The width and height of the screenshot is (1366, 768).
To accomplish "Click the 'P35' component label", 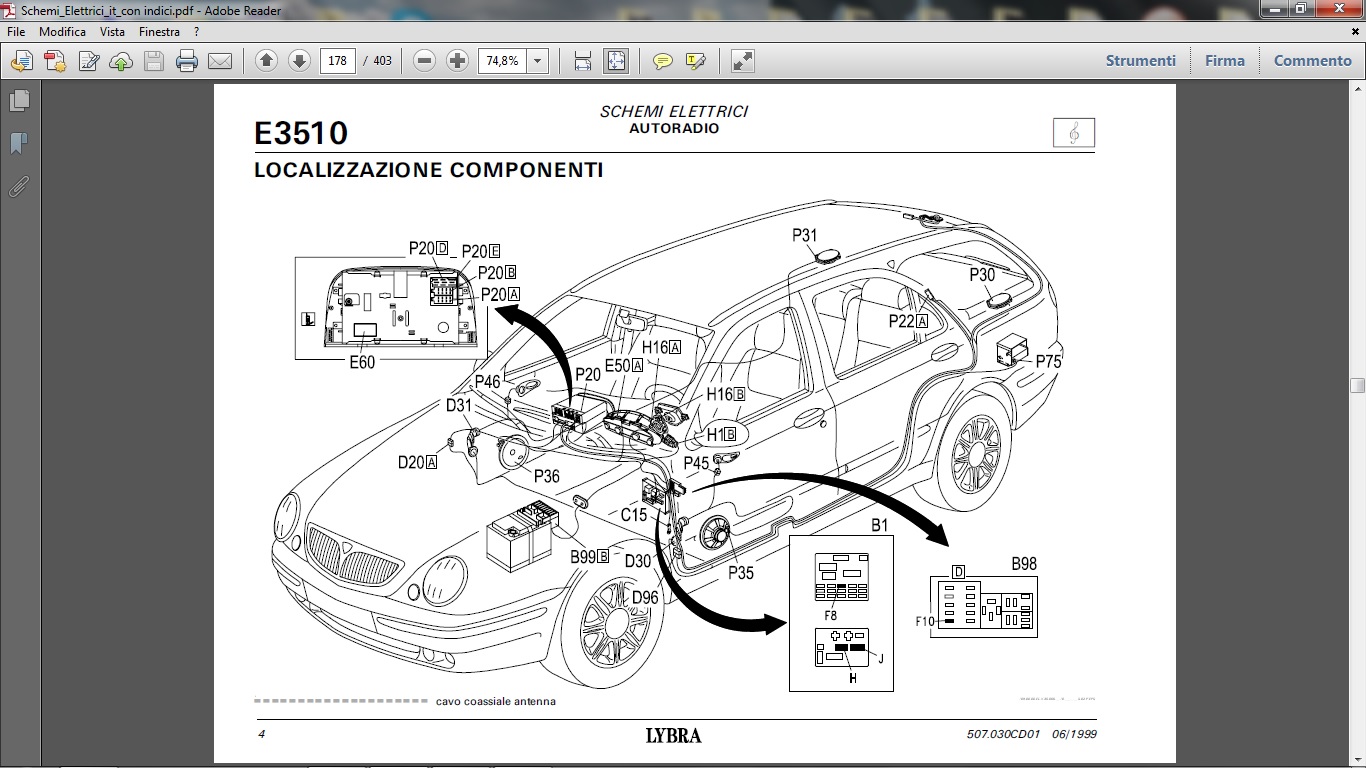I will coord(741,573).
